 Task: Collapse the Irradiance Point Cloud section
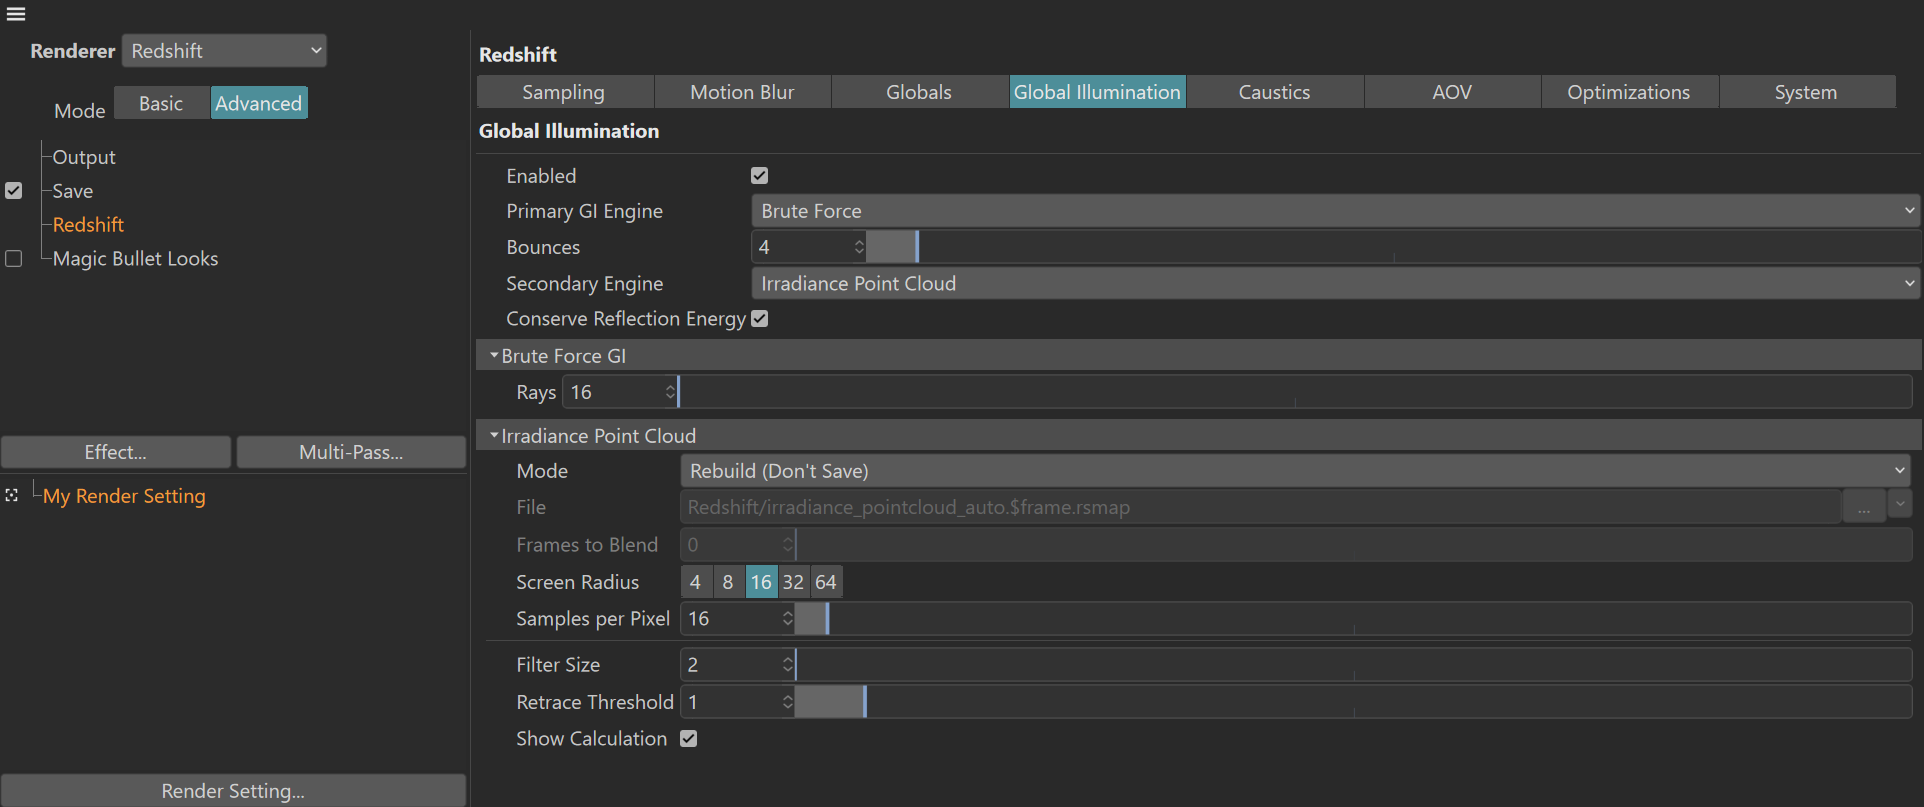coord(494,436)
